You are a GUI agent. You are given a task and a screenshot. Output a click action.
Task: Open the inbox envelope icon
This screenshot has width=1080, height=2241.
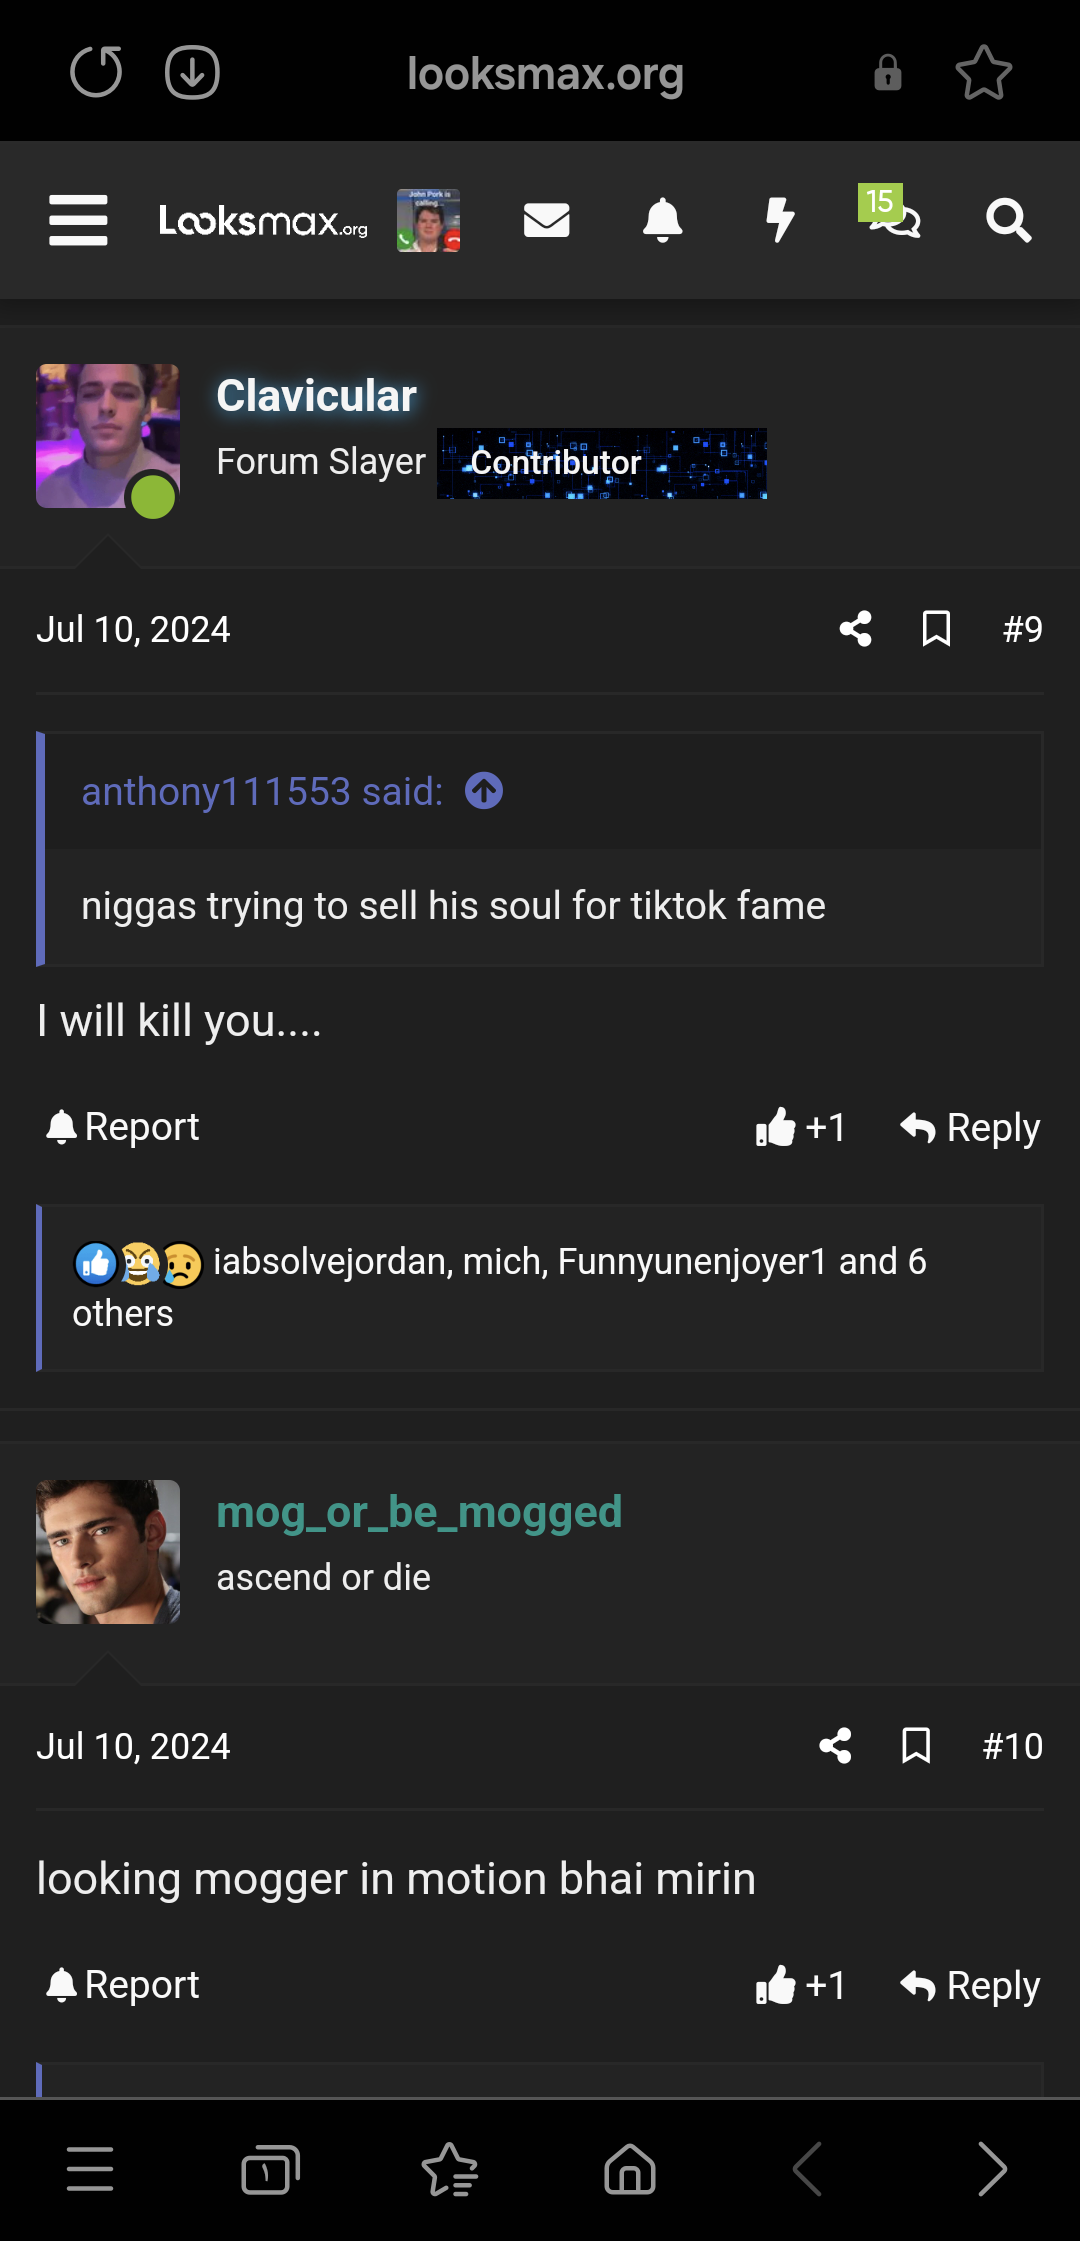coord(546,220)
